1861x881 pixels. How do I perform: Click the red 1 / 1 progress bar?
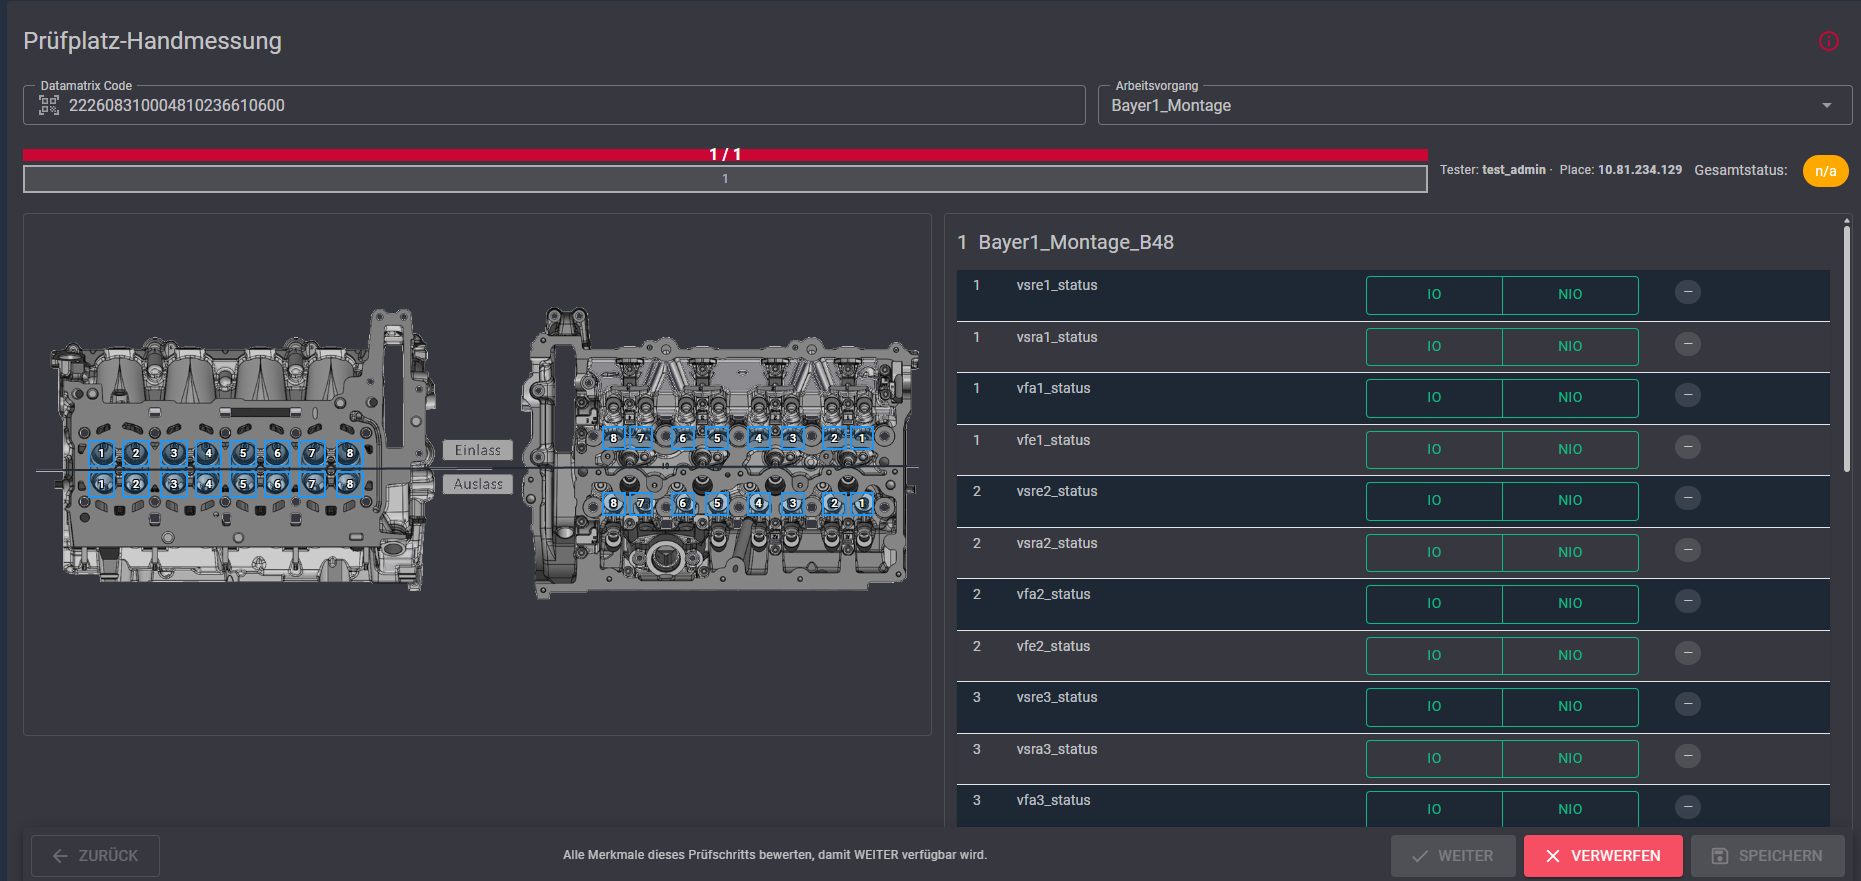click(725, 155)
